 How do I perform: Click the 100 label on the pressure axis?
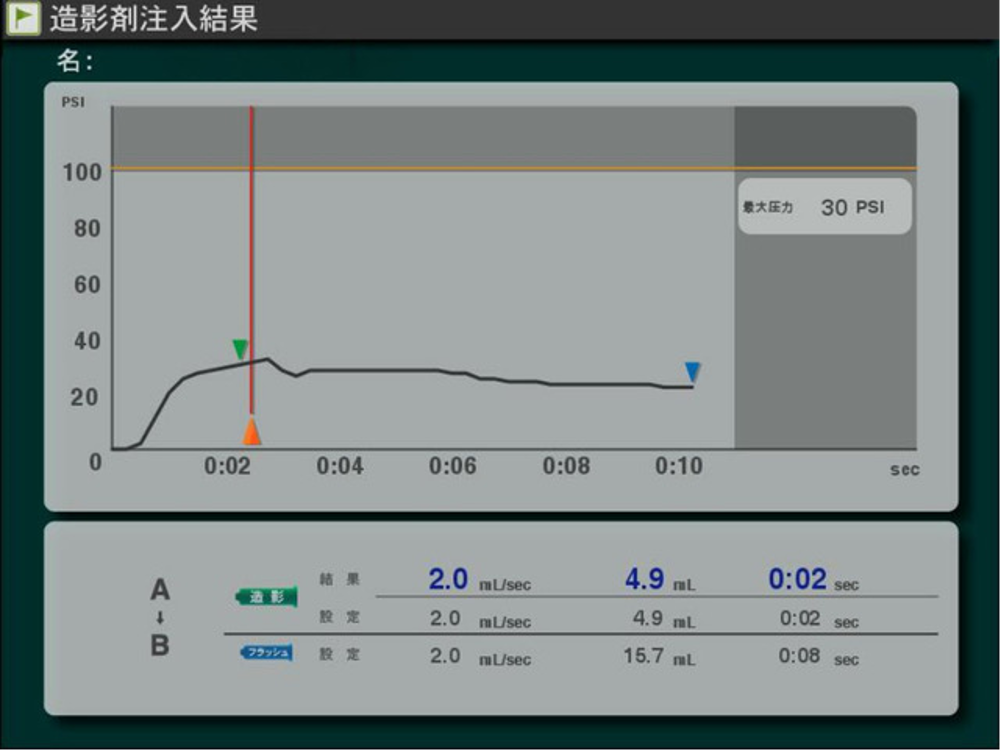(82, 172)
